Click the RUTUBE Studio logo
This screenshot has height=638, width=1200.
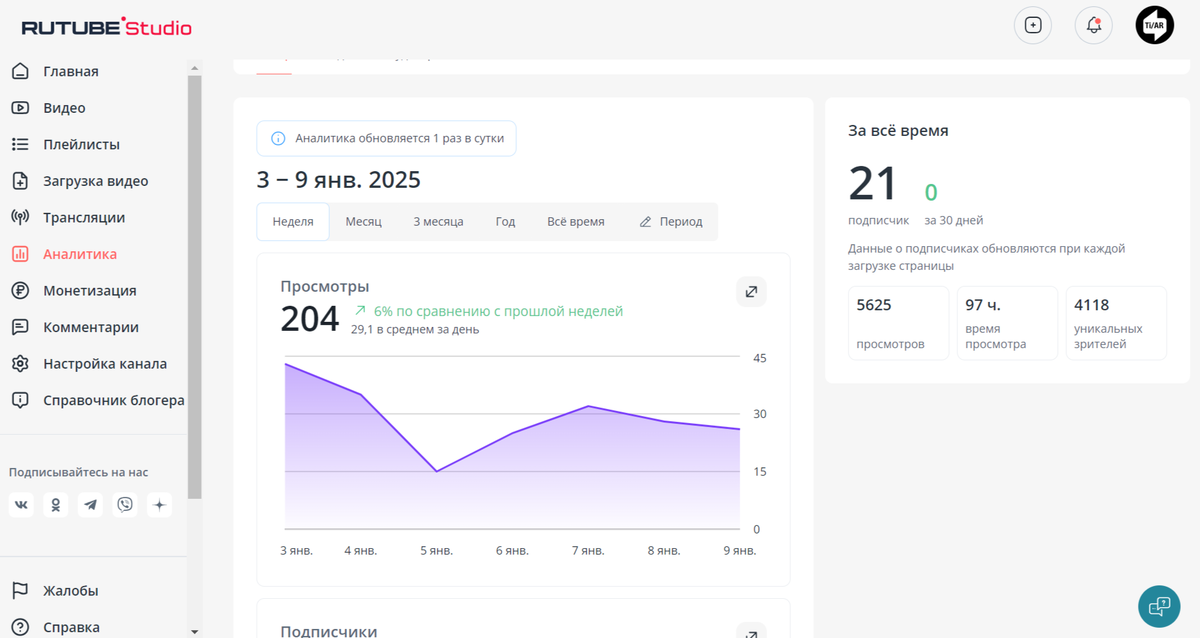coord(107,27)
